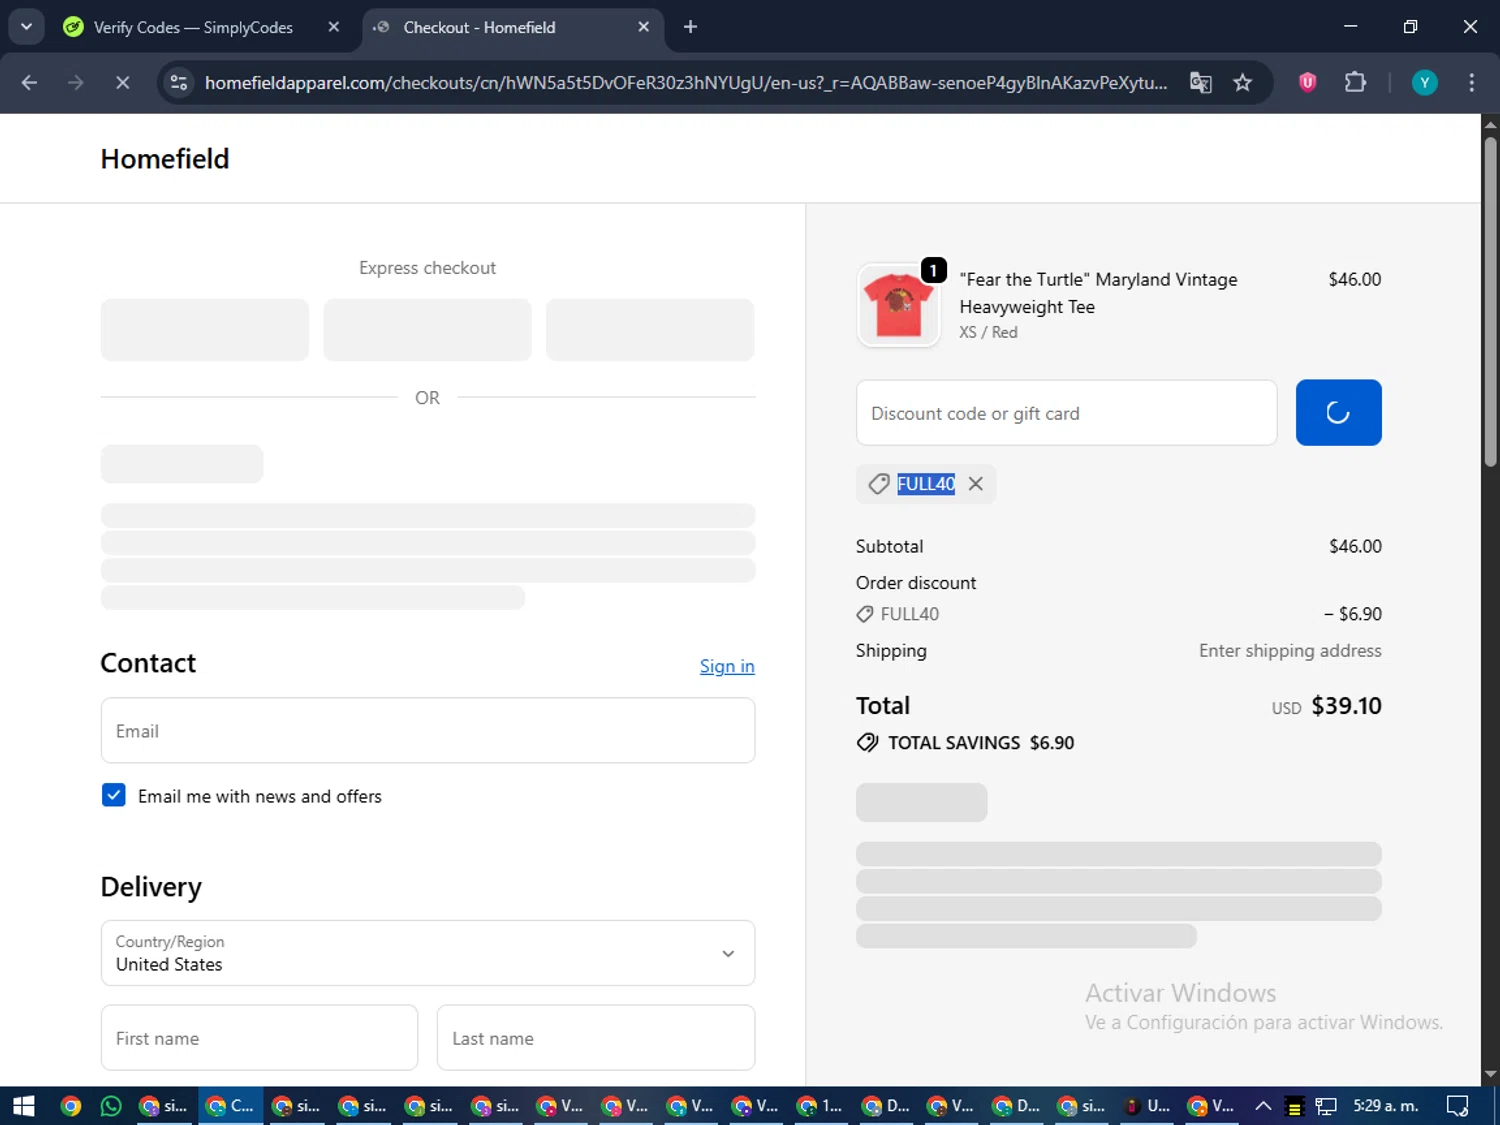Screen dimensions: 1500x1125
Task: Click the Subtotal $46.00 amount
Action: point(1355,547)
